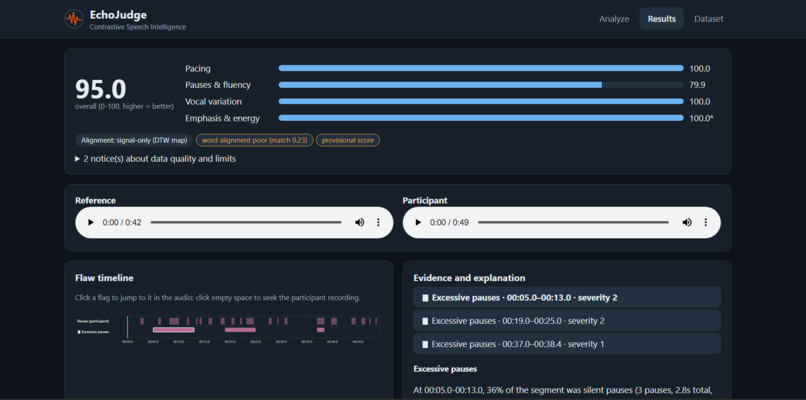Click the Pauses & fluency value 79.9
Viewport: 806px width, 400px height.
tap(697, 85)
